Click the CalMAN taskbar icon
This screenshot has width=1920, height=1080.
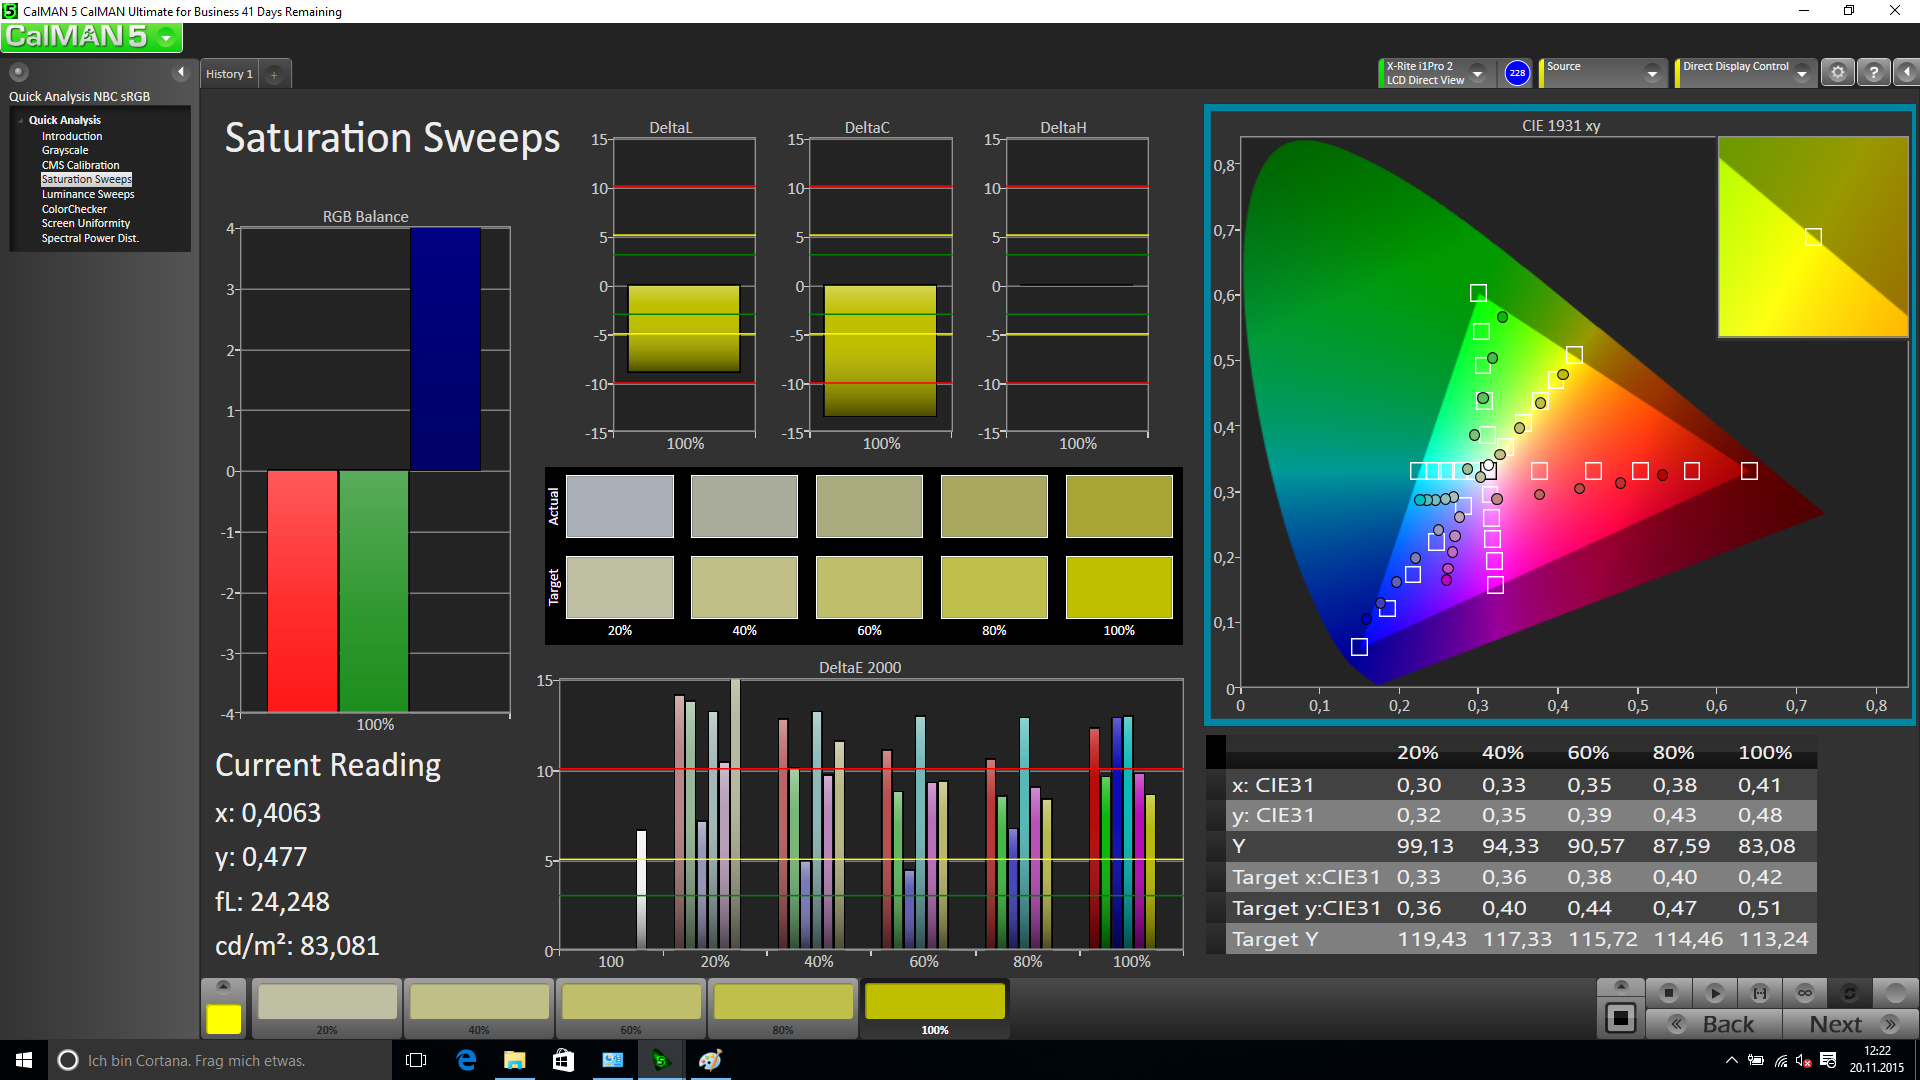(661, 1060)
